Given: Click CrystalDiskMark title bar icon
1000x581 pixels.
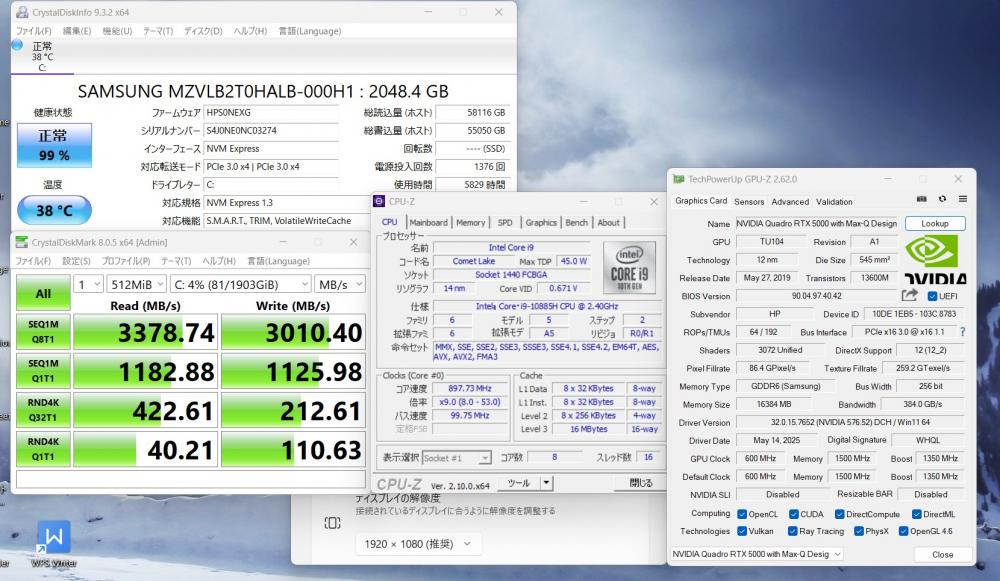Looking at the screenshot, I should point(22,242).
